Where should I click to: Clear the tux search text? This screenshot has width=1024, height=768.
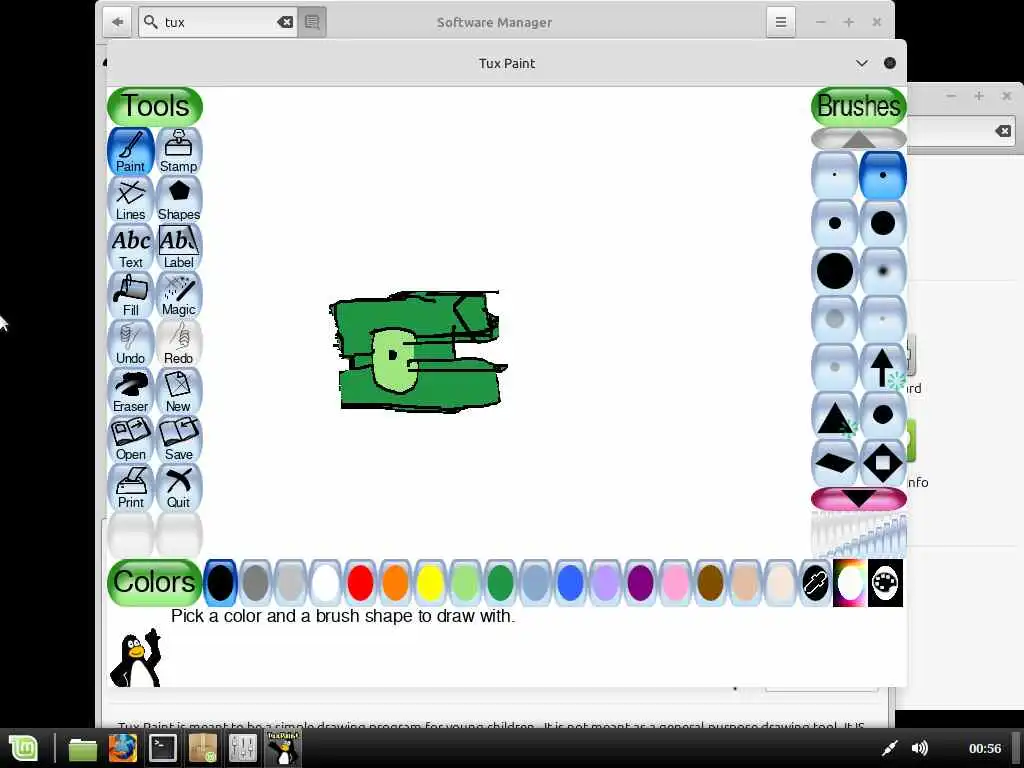(x=285, y=22)
